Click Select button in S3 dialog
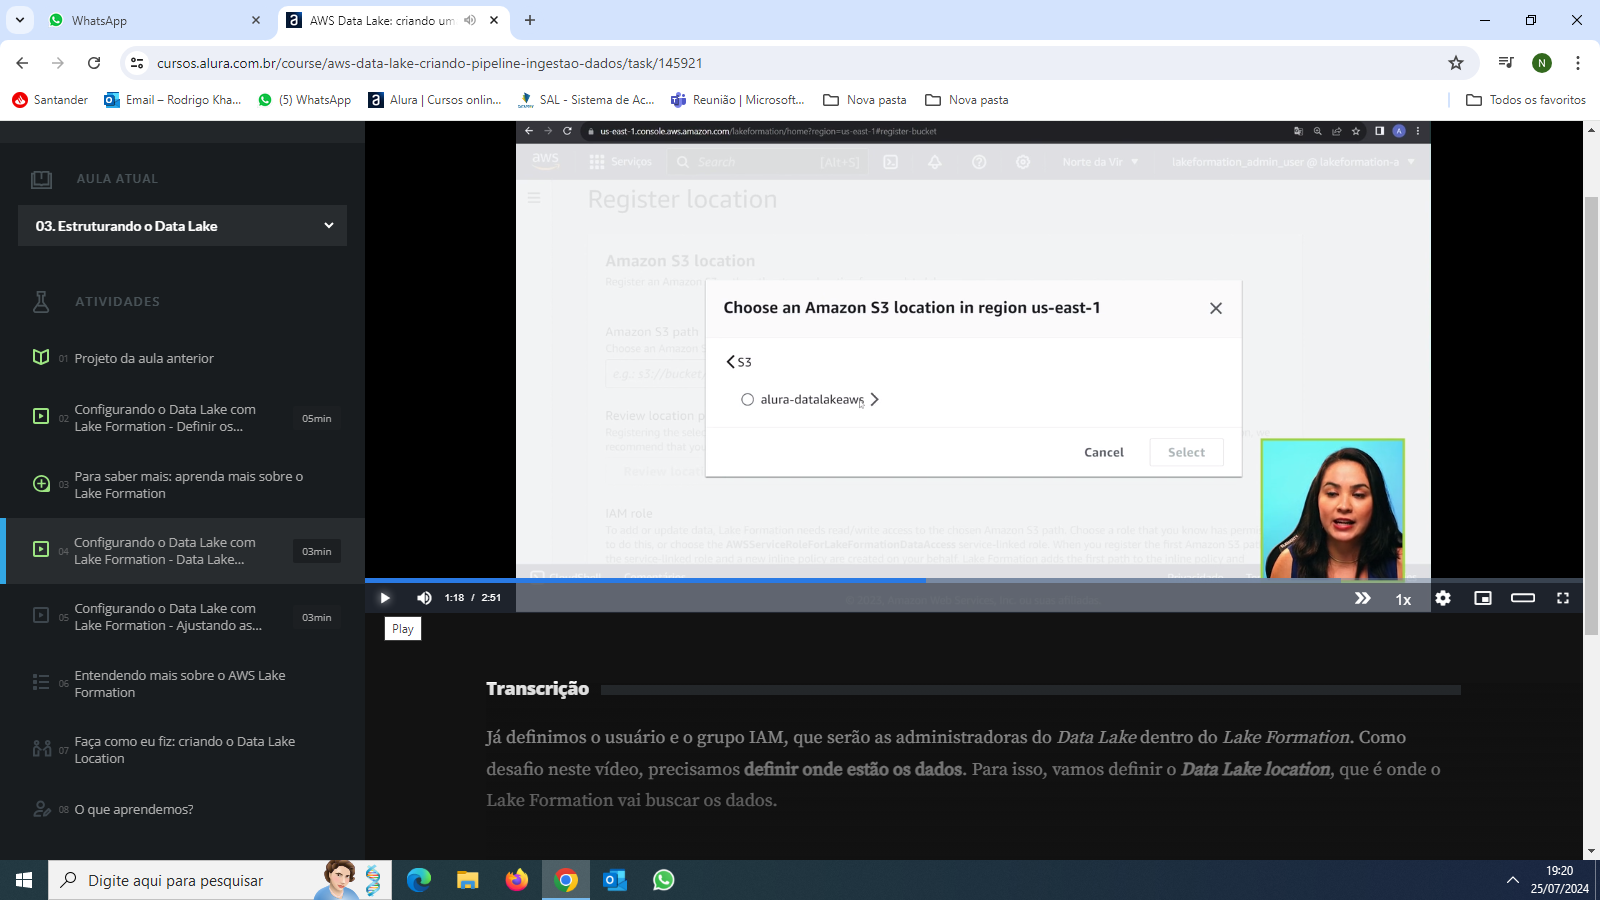The height and width of the screenshot is (900, 1600). pos(1187,453)
